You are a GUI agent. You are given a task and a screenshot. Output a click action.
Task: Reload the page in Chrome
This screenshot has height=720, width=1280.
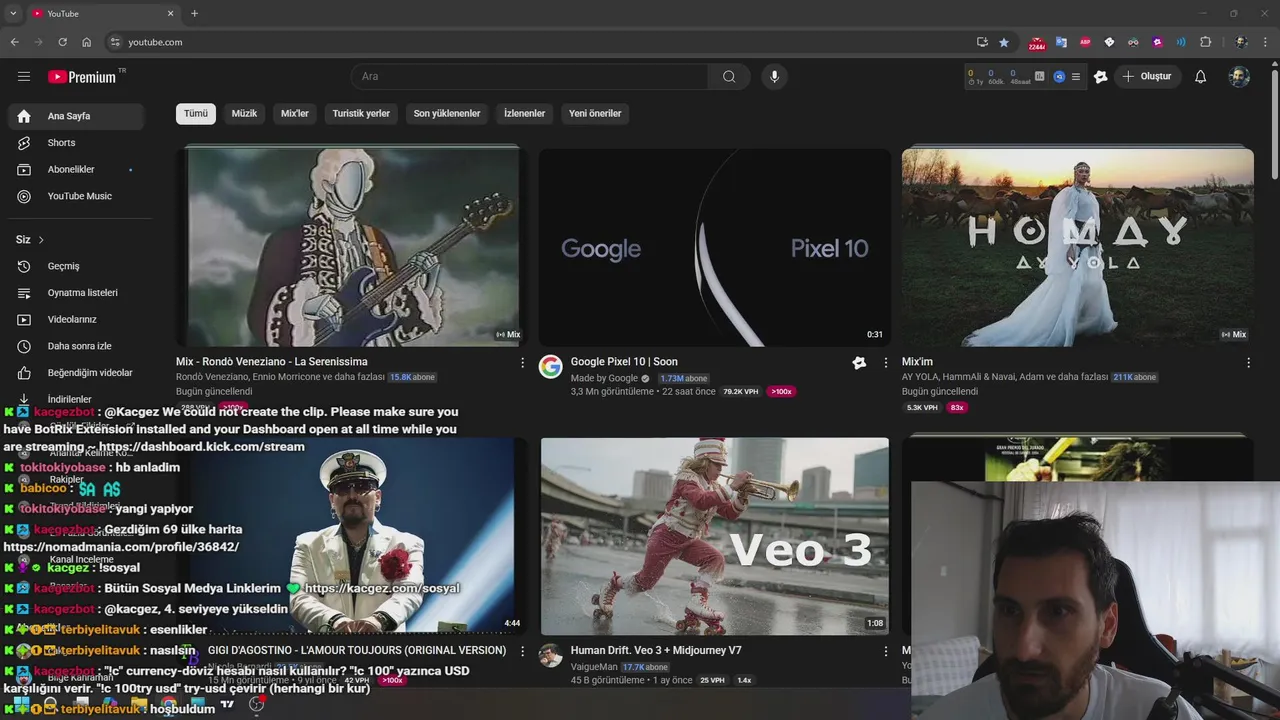pyautogui.click(x=62, y=42)
